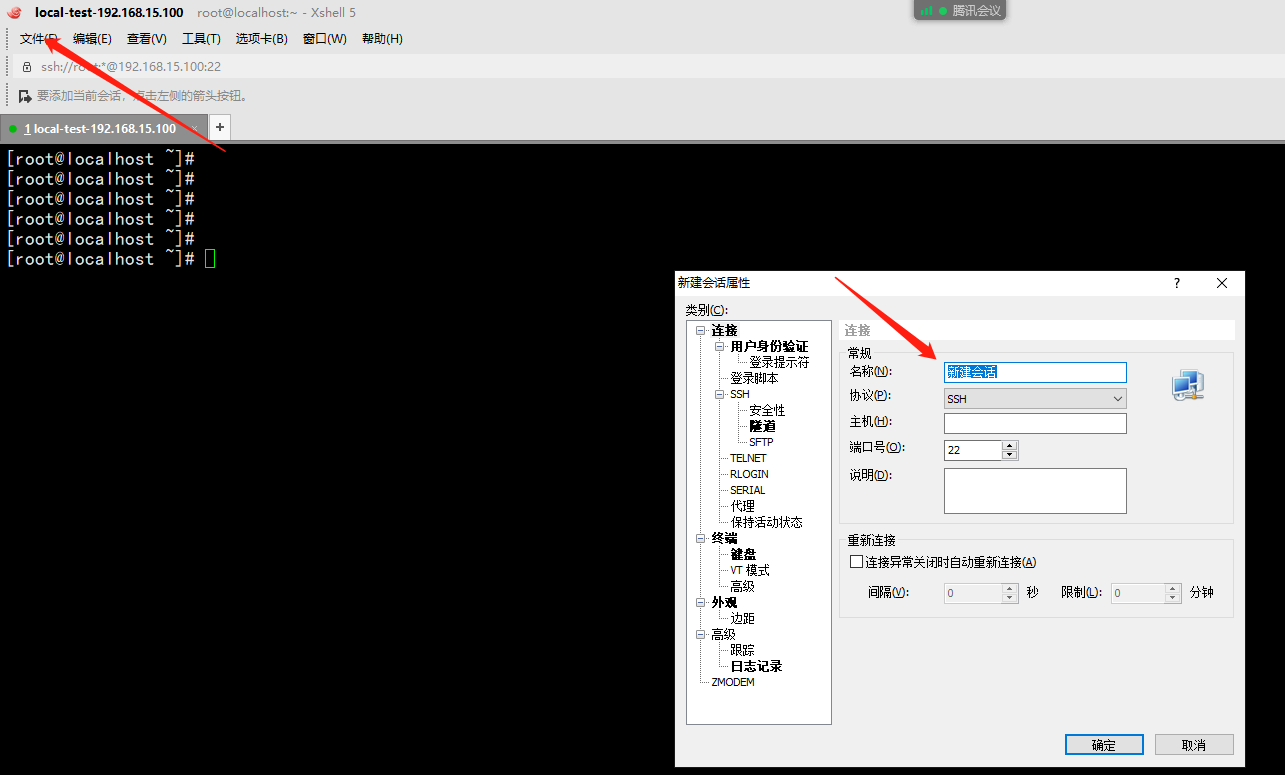1285x775 pixels.
Task: Collapse the 高级 top-level tree node
Action: point(701,634)
